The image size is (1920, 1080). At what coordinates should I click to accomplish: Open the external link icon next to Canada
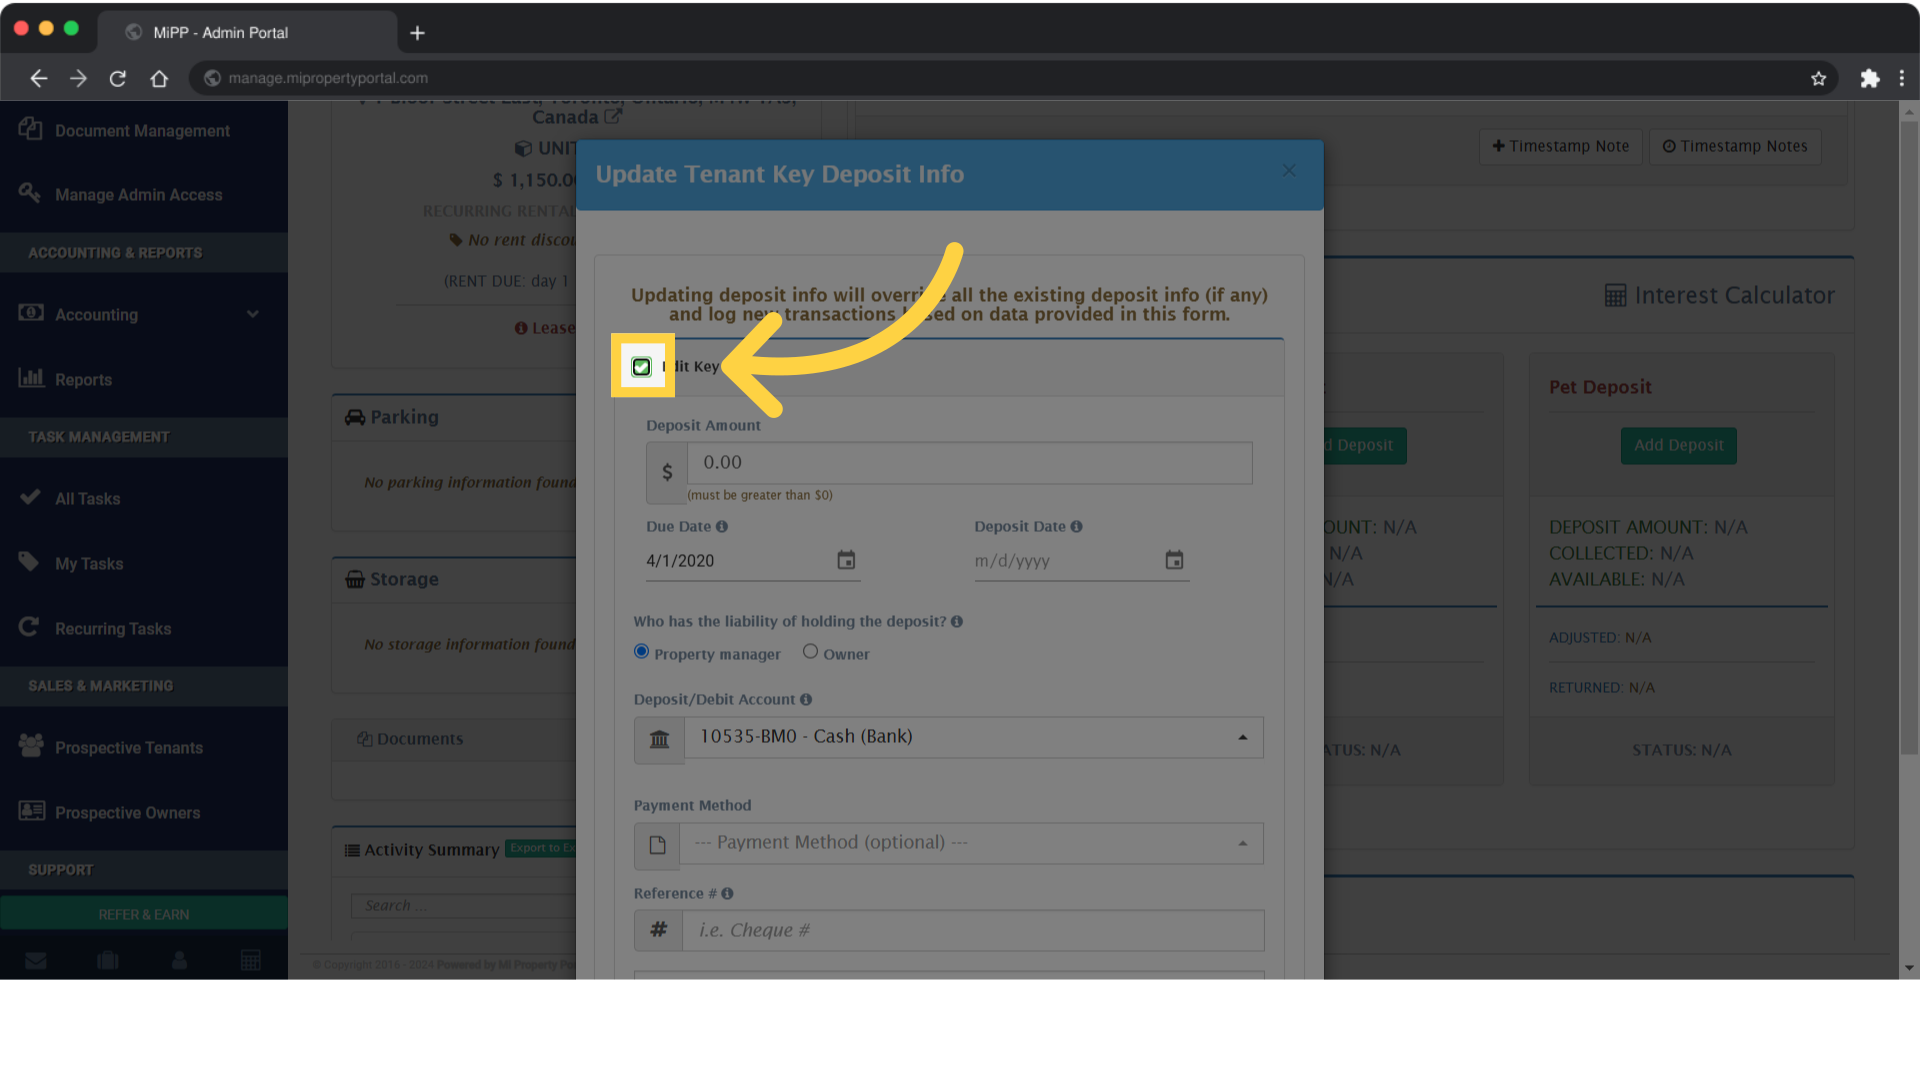[613, 116]
